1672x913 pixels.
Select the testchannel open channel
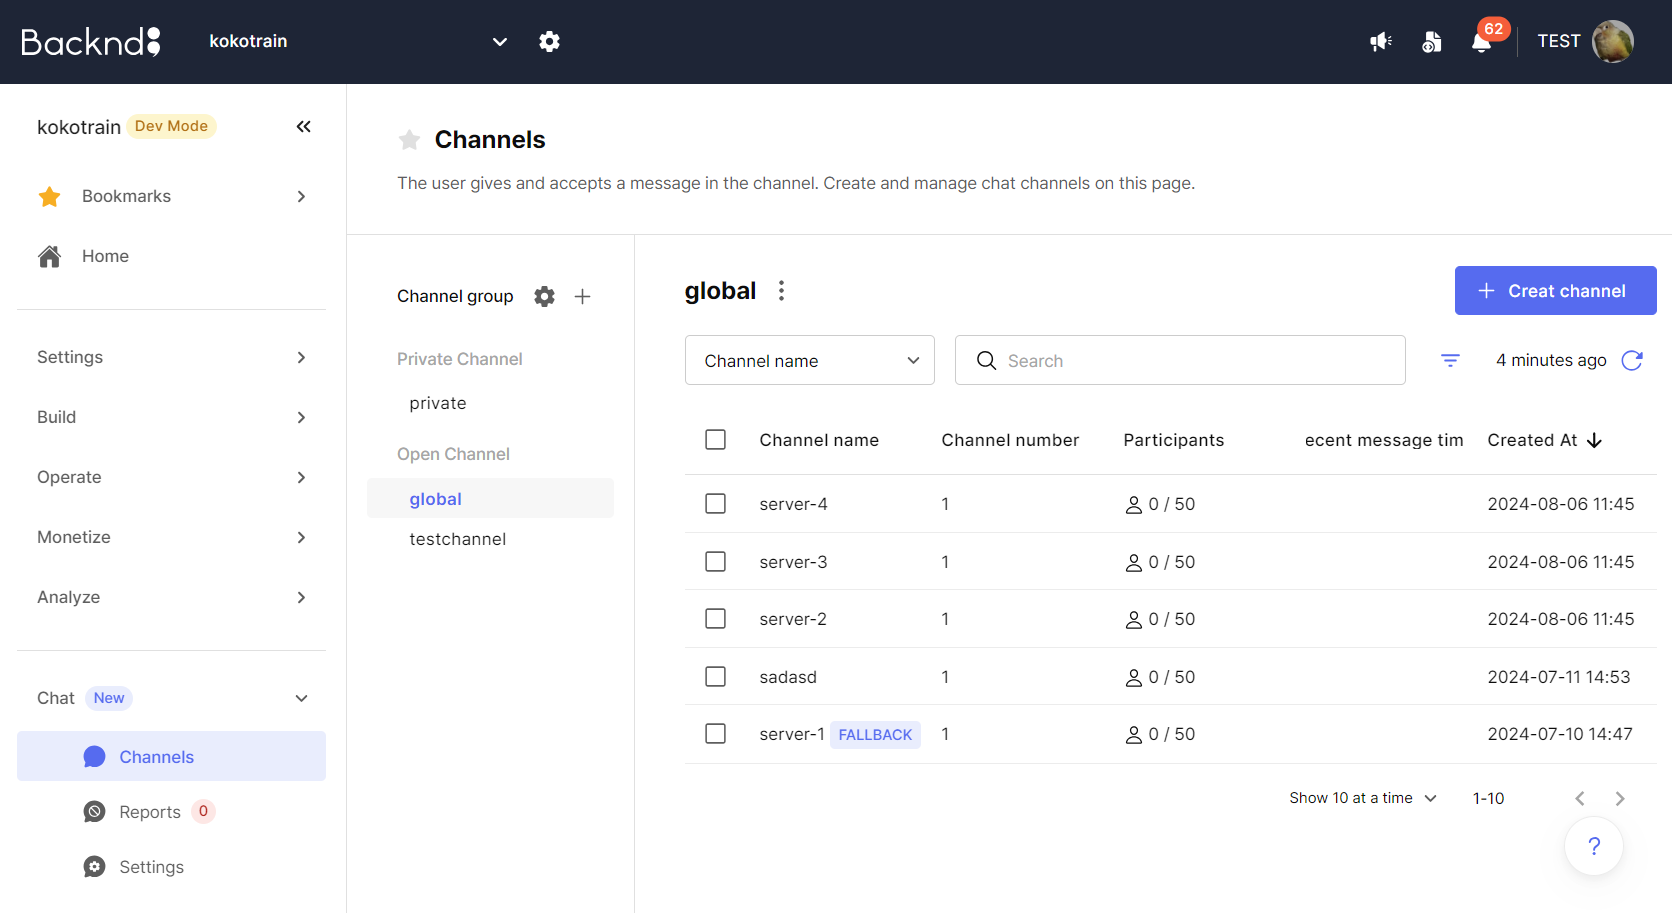[458, 539]
